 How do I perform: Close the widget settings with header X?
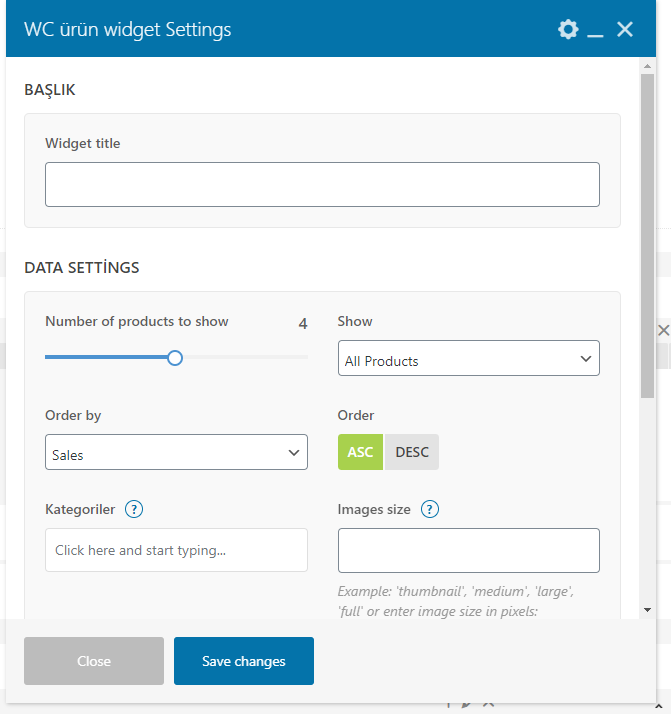pyautogui.click(x=625, y=30)
